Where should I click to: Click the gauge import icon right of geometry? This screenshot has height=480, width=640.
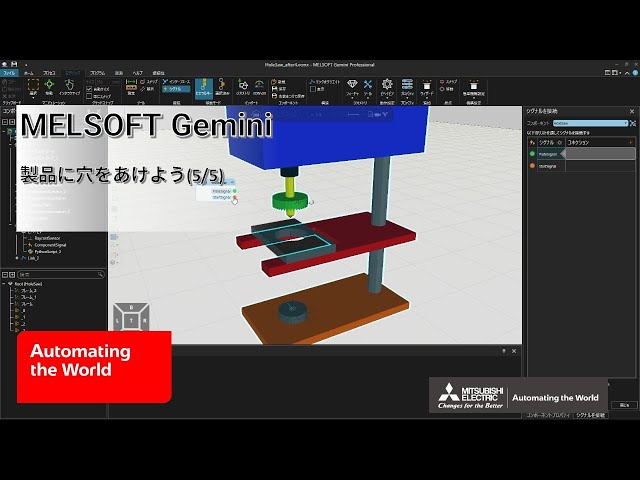coord(259,88)
